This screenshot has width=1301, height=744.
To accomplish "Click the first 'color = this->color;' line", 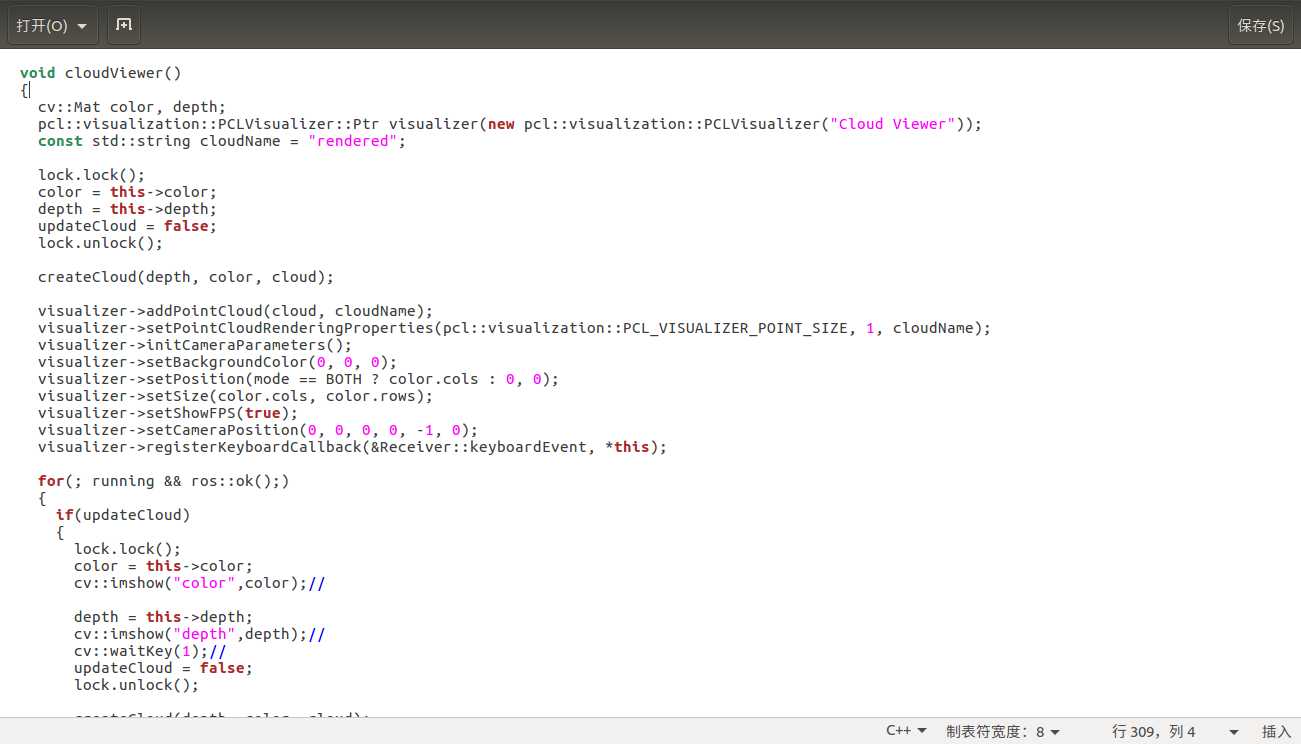I will click(127, 192).
